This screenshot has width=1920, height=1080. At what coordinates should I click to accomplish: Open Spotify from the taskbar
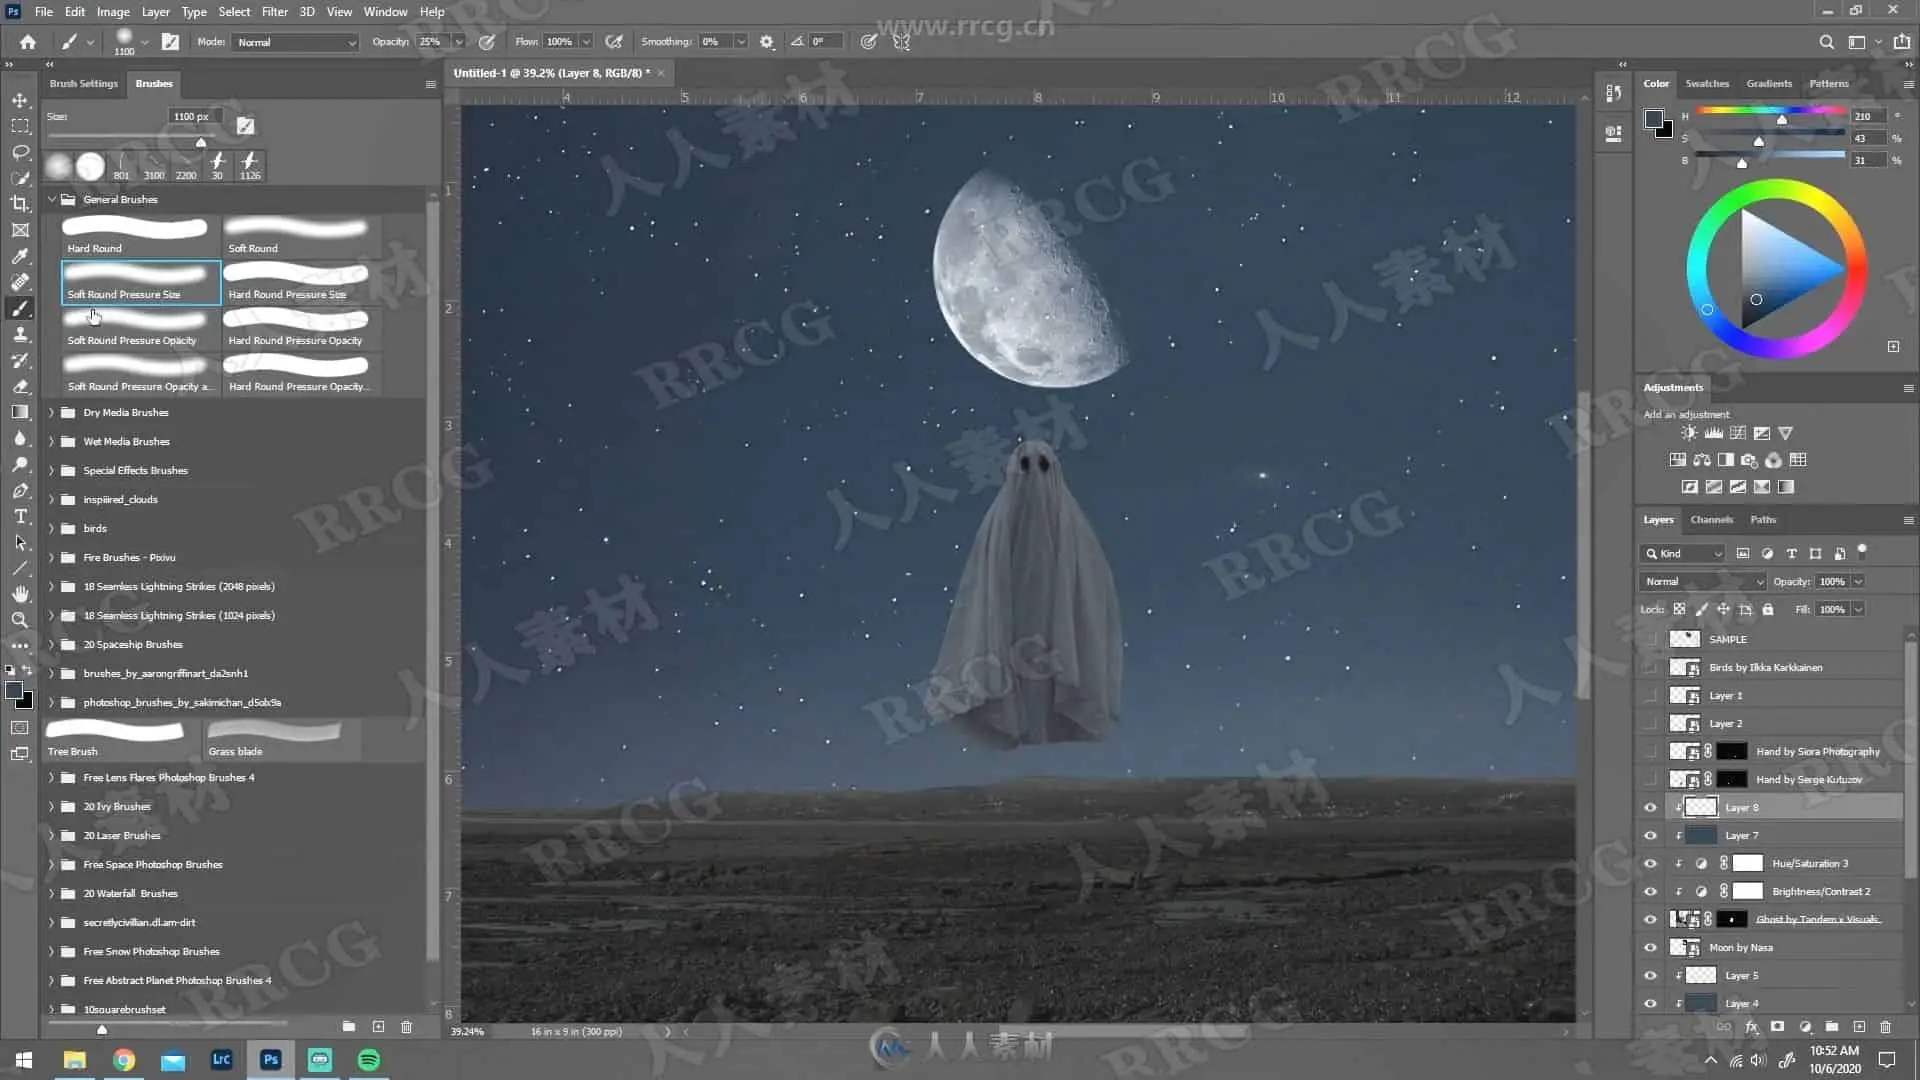[369, 1060]
